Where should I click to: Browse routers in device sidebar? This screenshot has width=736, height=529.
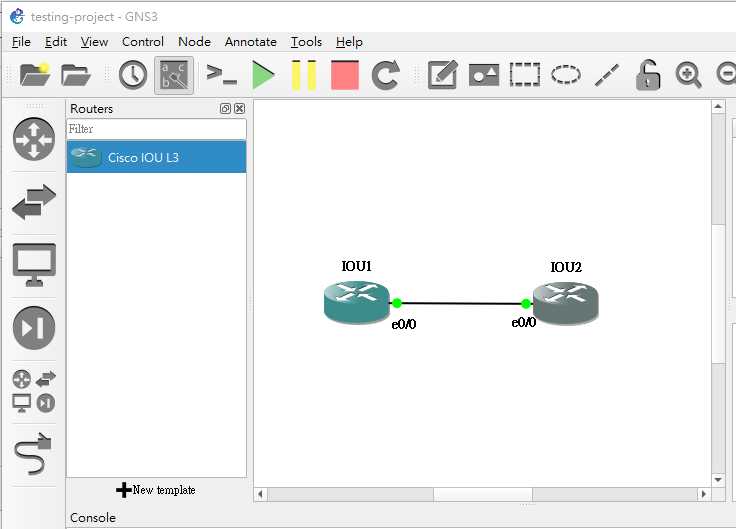34,139
